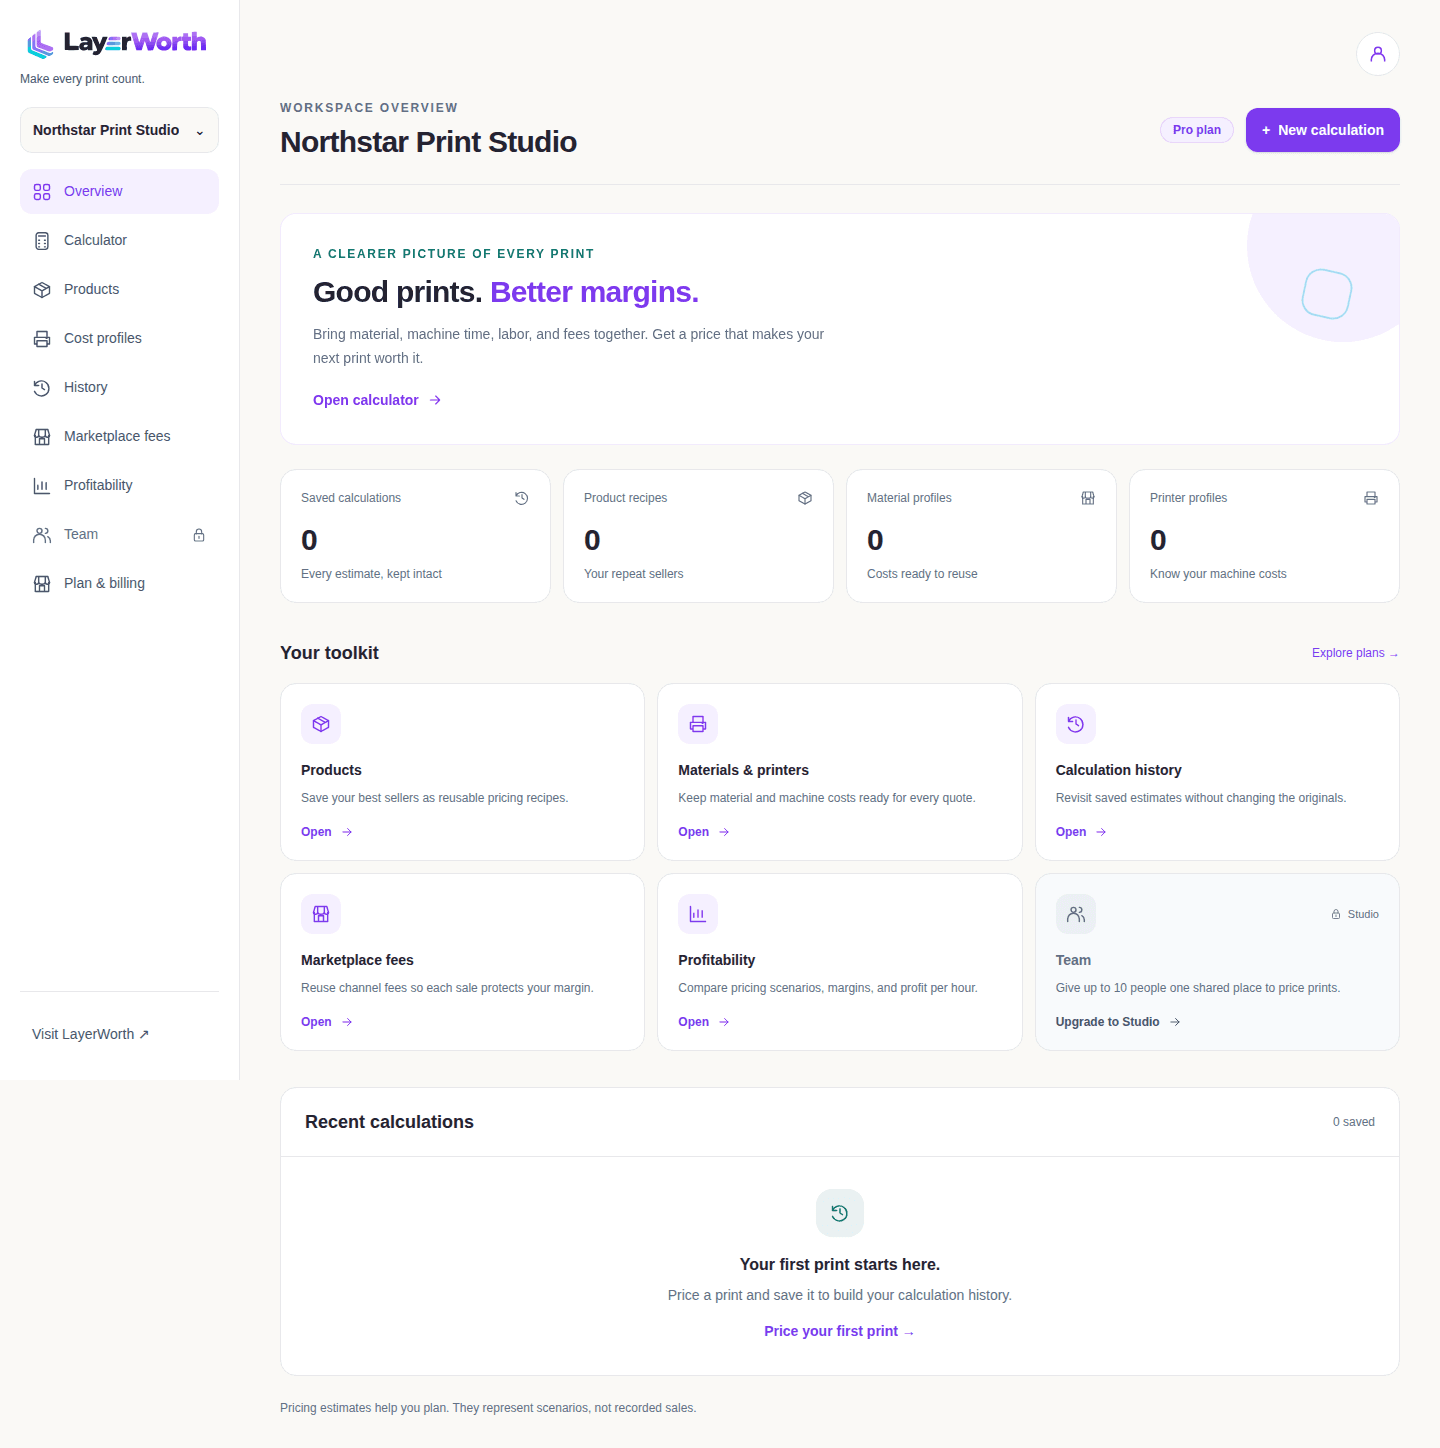Click the Materials & printers toolkit icon

pos(698,724)
